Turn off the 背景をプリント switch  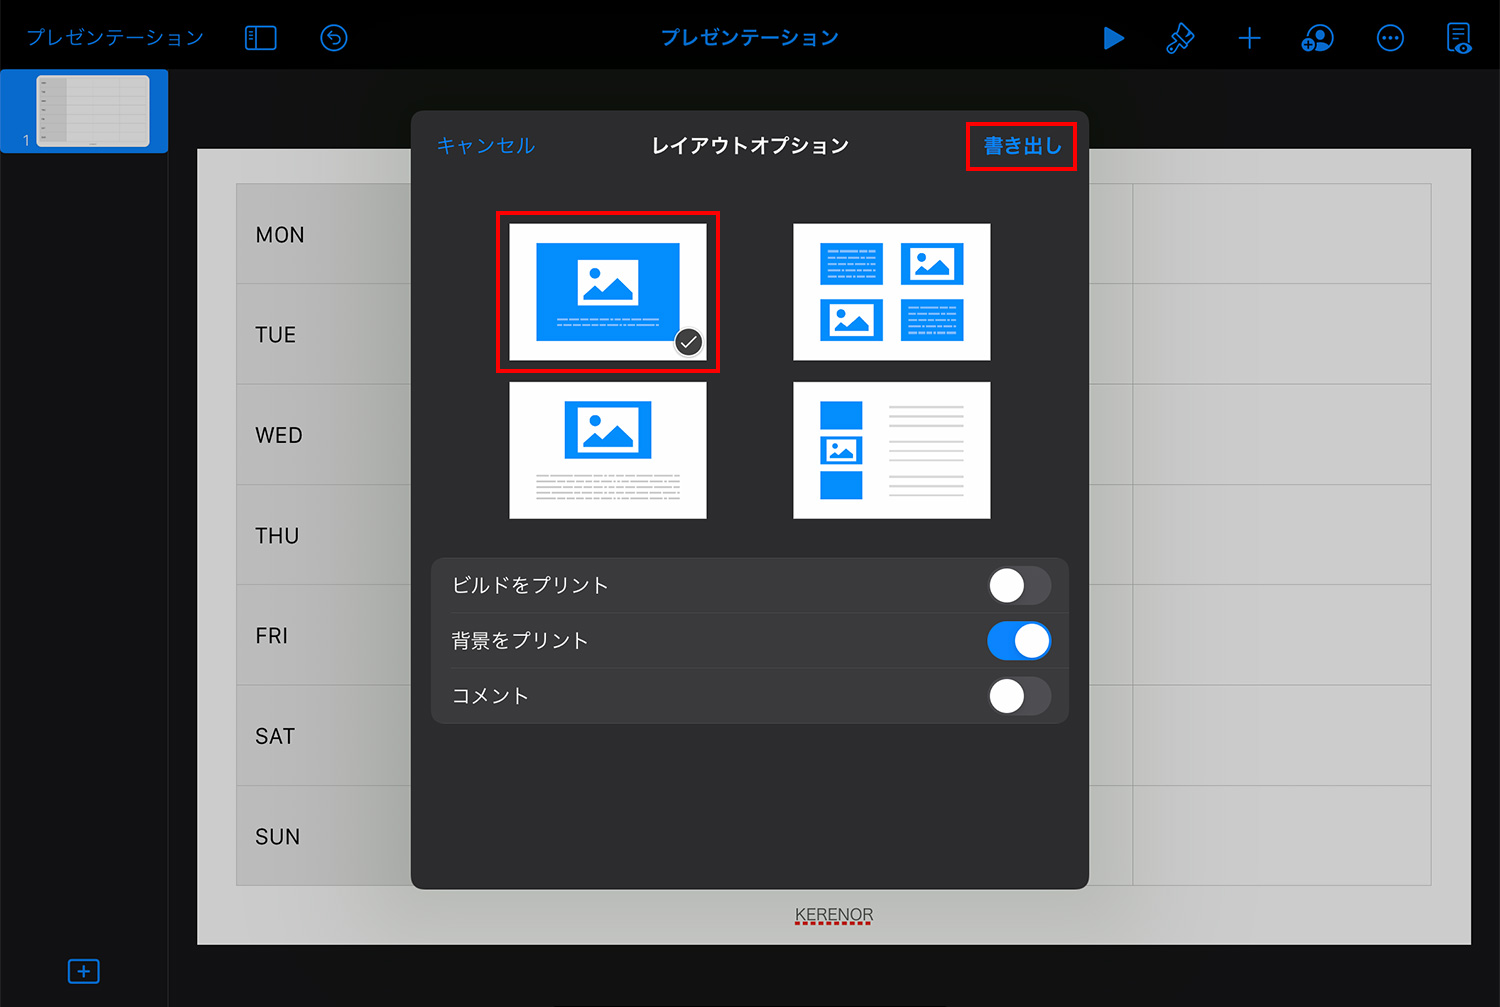coord(1019,641)
